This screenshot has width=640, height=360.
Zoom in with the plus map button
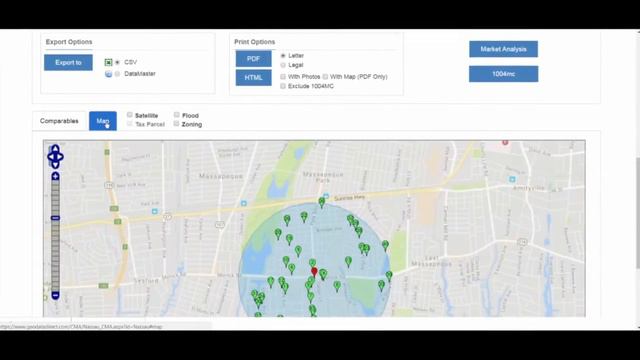[x=56, y=176]
